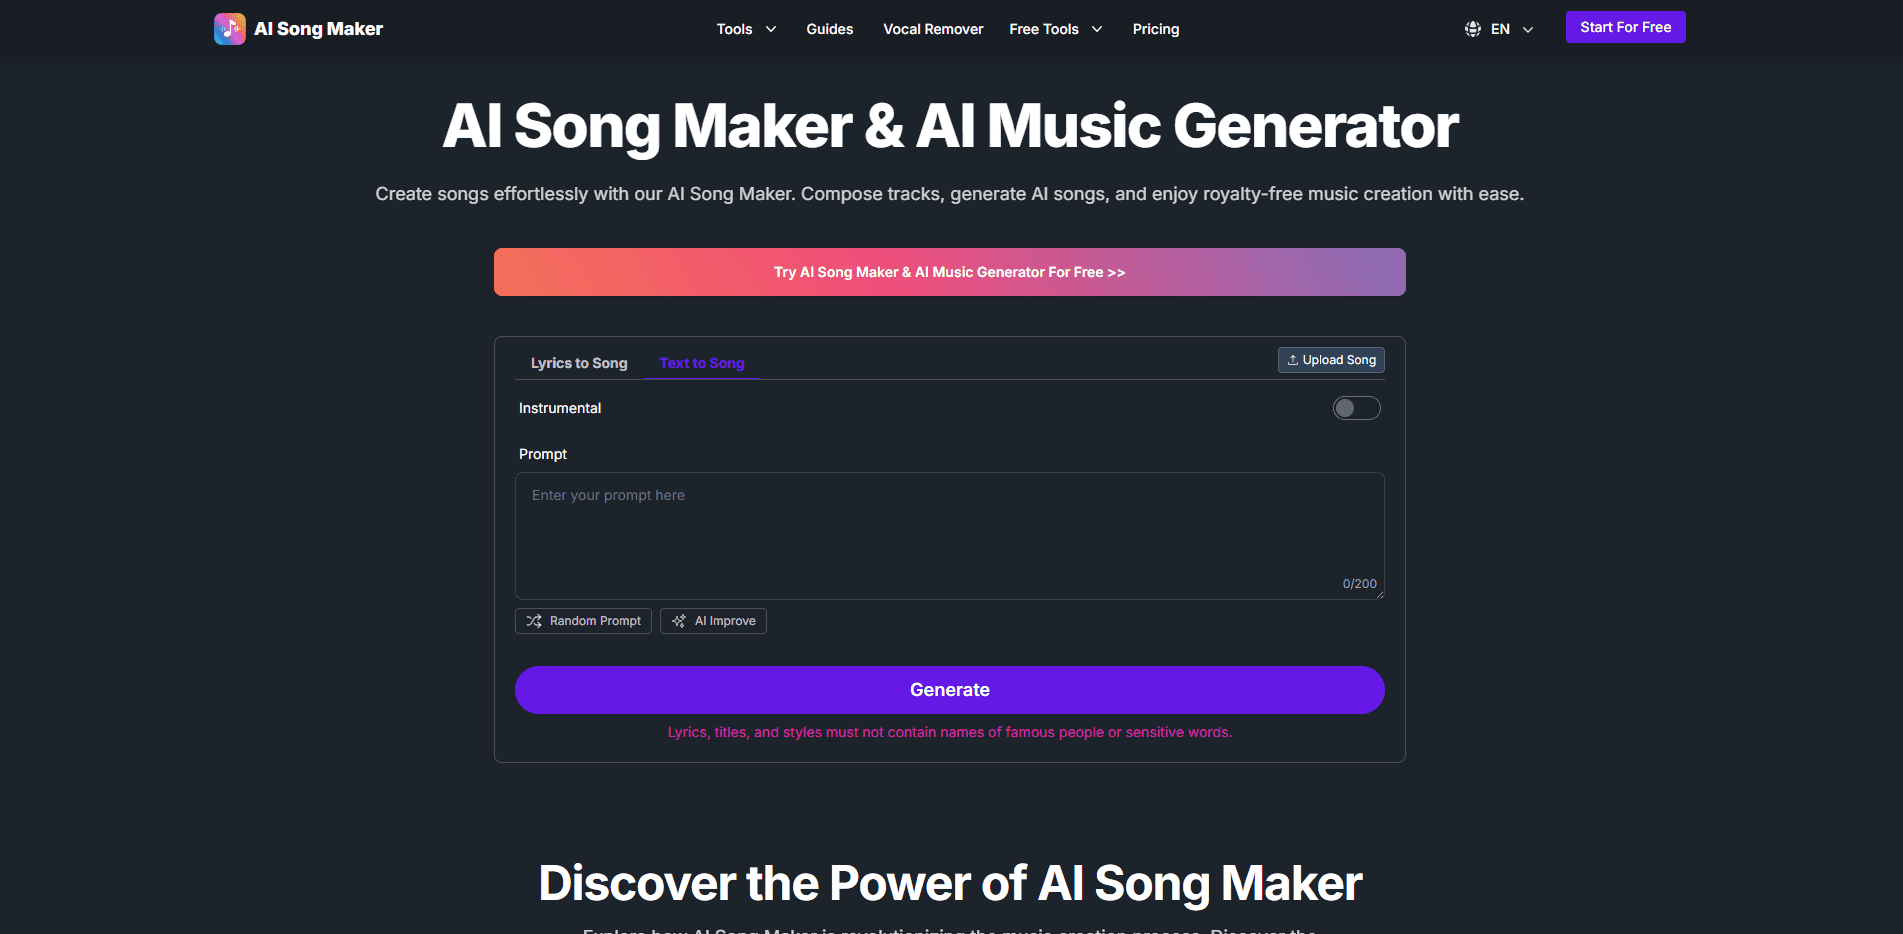The width and height of the screenshot is (1903, 934).
Task: Expand the Tools dropdown chevron
Action: (771, 29)
